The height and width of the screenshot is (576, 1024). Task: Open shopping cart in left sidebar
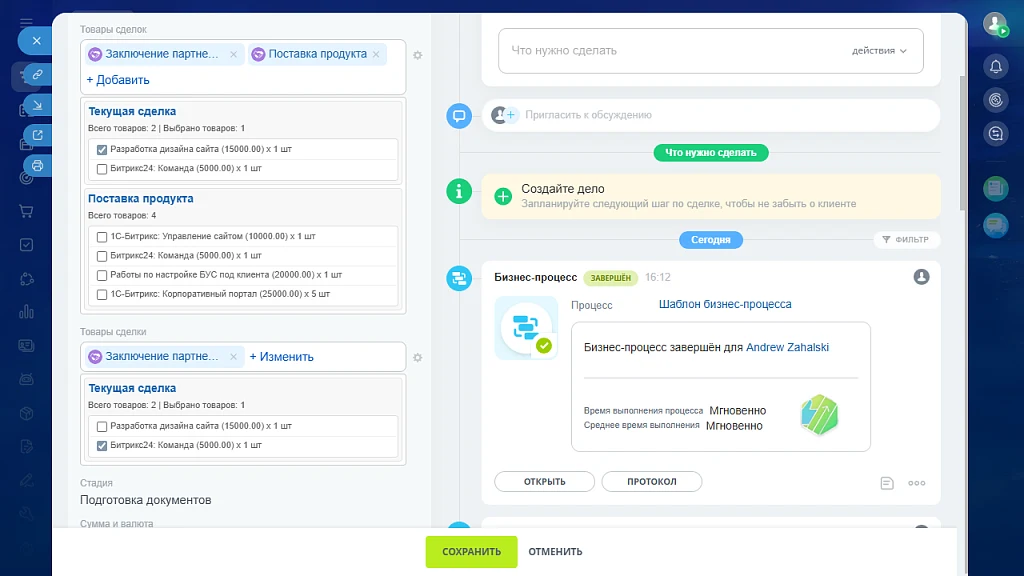tap(26, 211)
